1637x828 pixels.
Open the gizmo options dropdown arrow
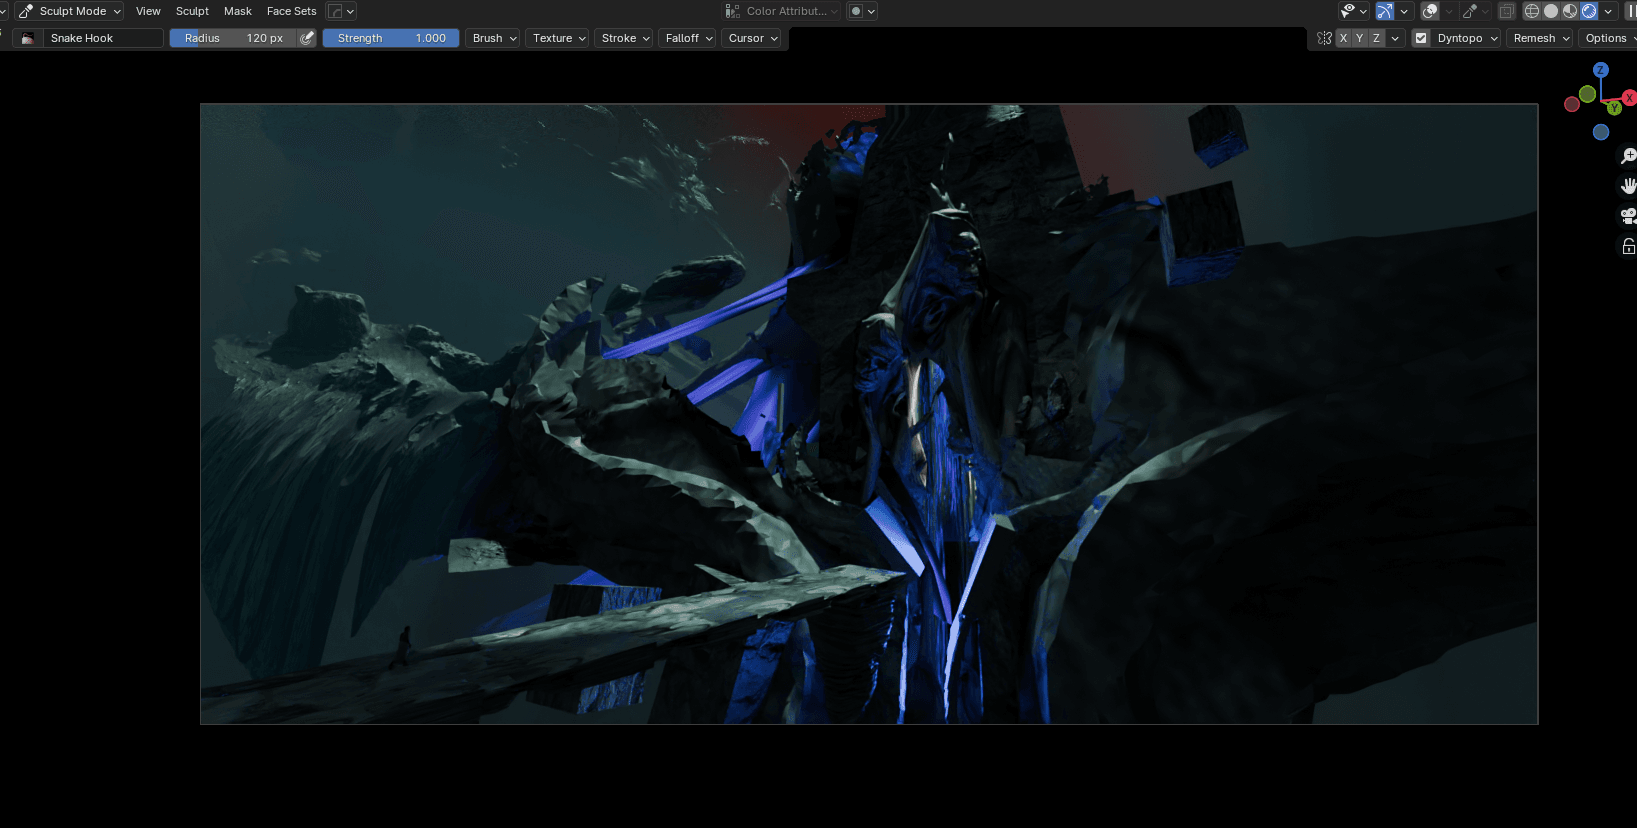(x=1405, y=11)
